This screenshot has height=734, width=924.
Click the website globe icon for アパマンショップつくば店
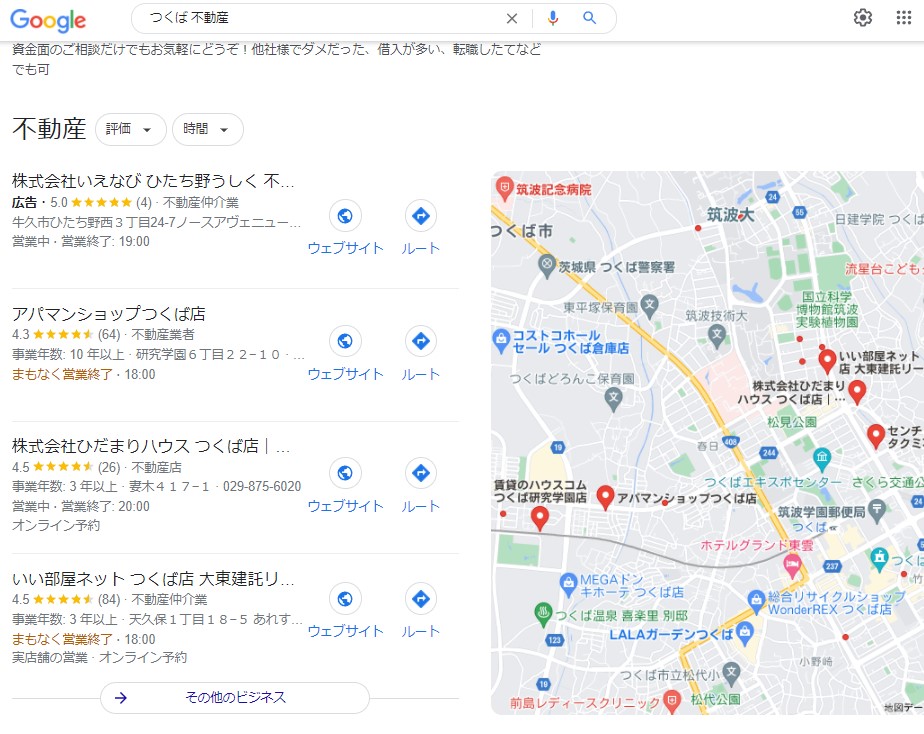pos(345,341)
